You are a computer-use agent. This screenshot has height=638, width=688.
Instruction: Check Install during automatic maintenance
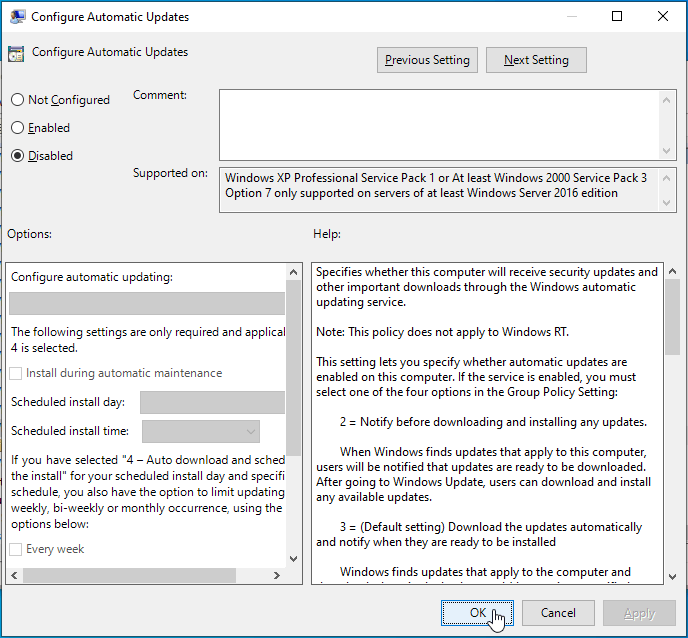click(x=17, y=373)
